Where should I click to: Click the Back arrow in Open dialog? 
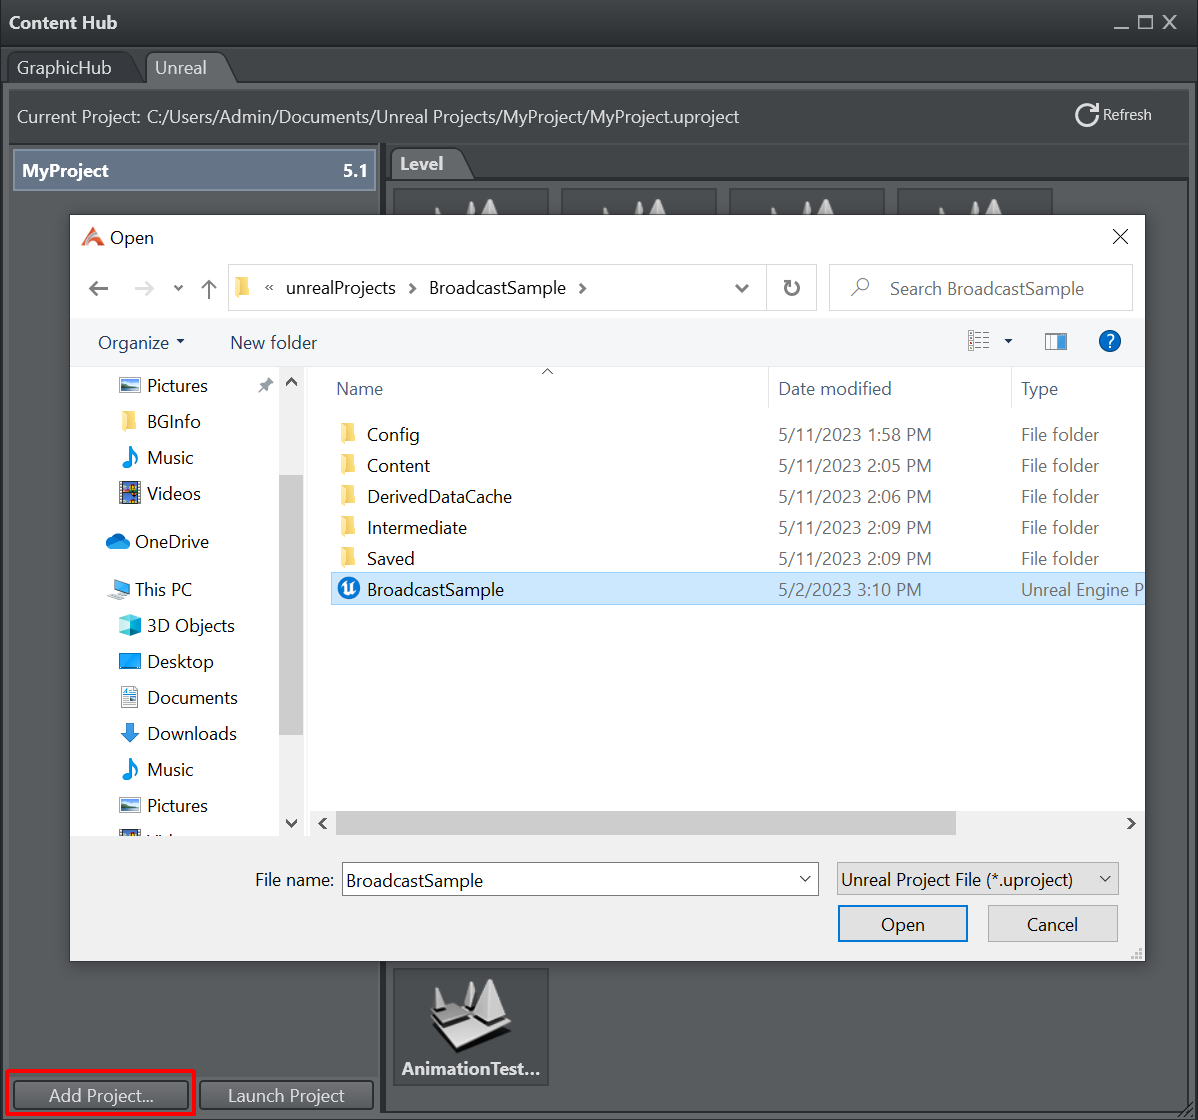coord(98,288)
